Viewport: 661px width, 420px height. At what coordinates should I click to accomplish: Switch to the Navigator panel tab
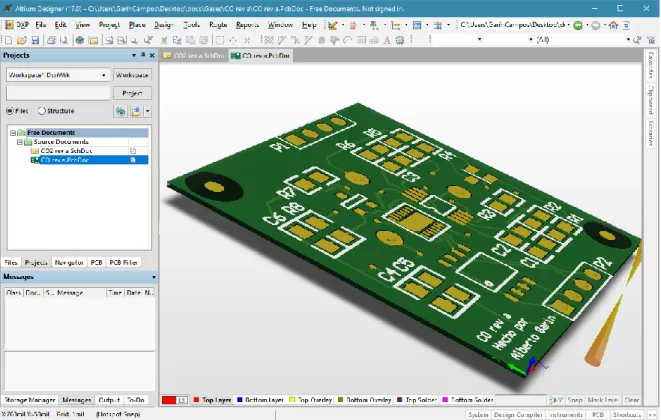69,262
